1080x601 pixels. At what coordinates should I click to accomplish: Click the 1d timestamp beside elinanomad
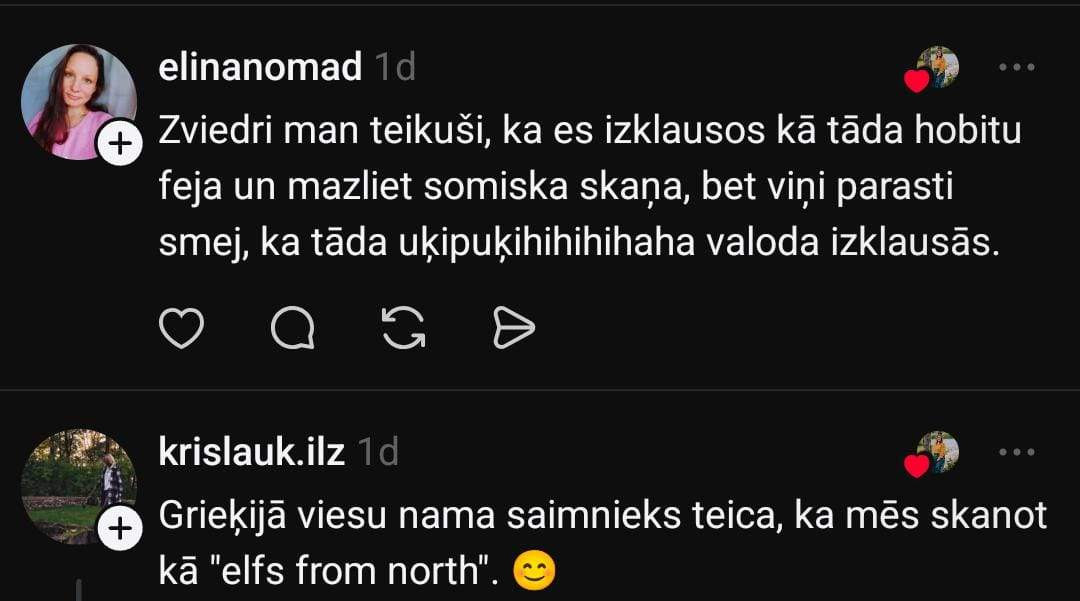(x=395, y=68)
